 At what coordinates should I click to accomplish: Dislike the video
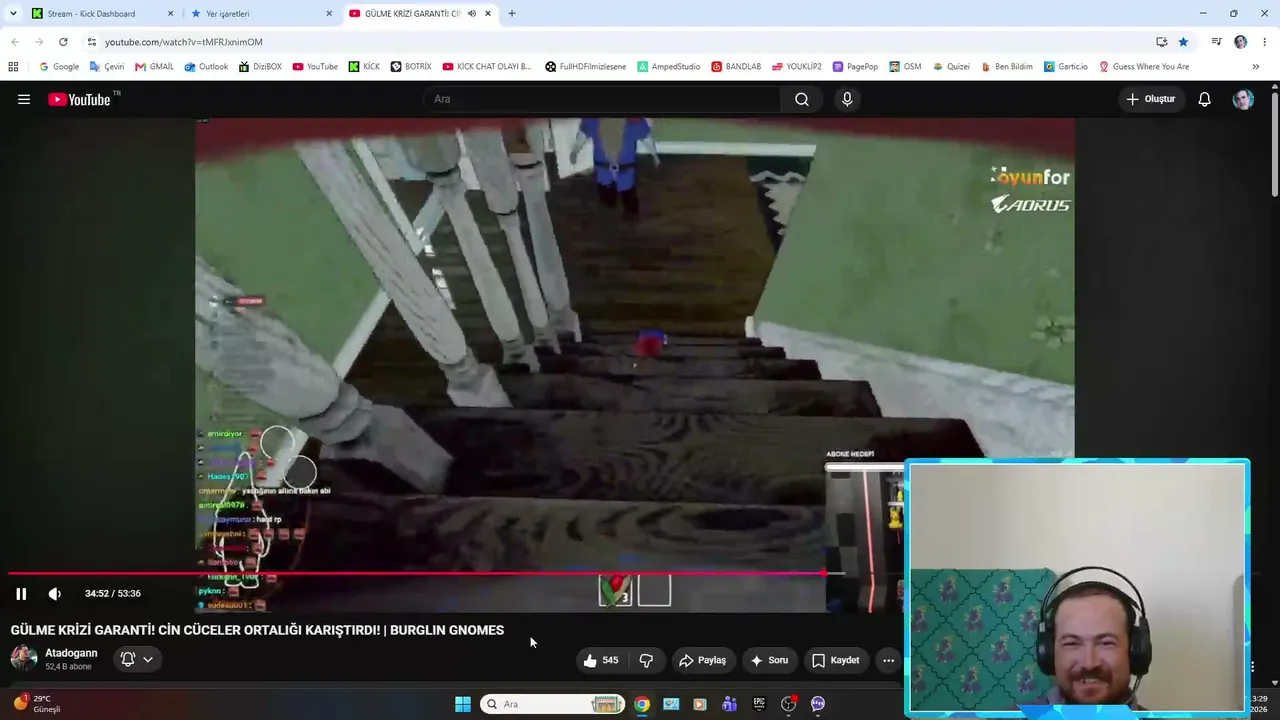point(646,660)
